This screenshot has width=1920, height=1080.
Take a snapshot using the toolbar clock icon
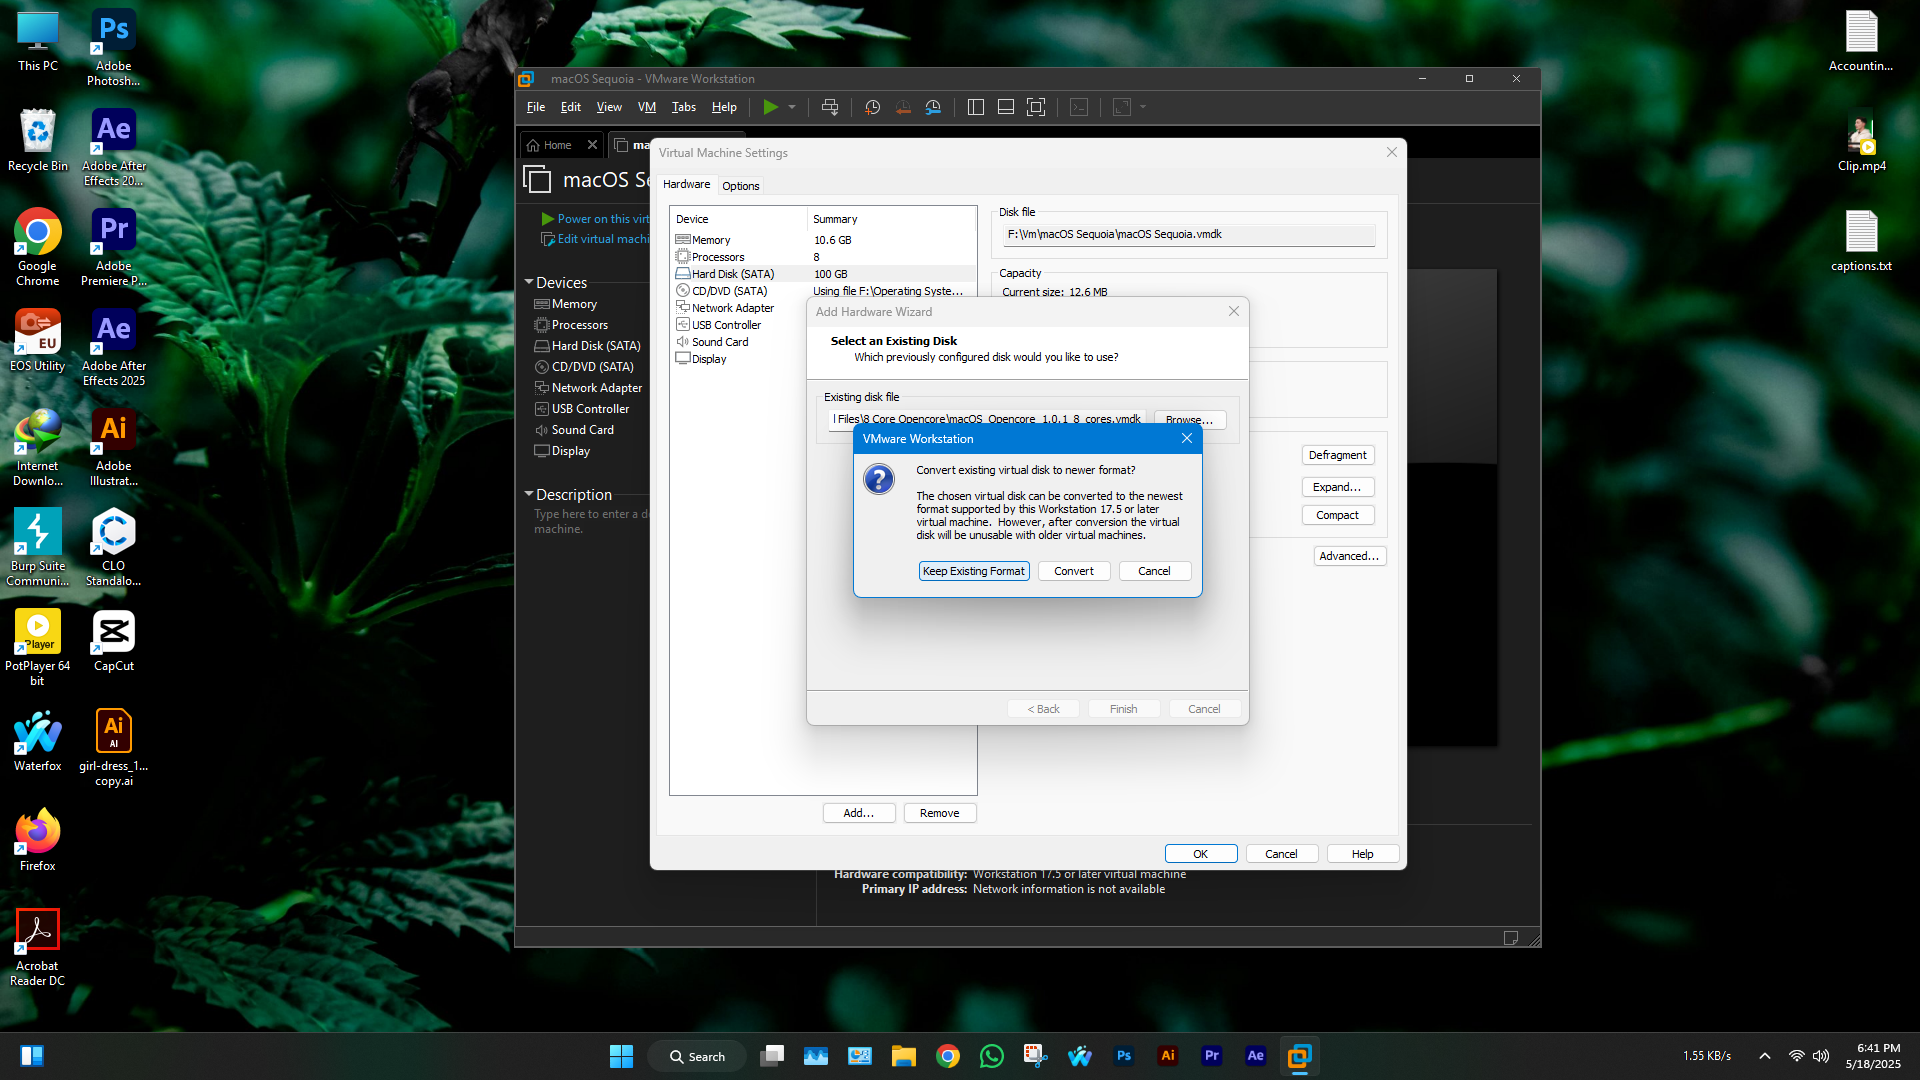pyautogui.click(x=872, y=107)
